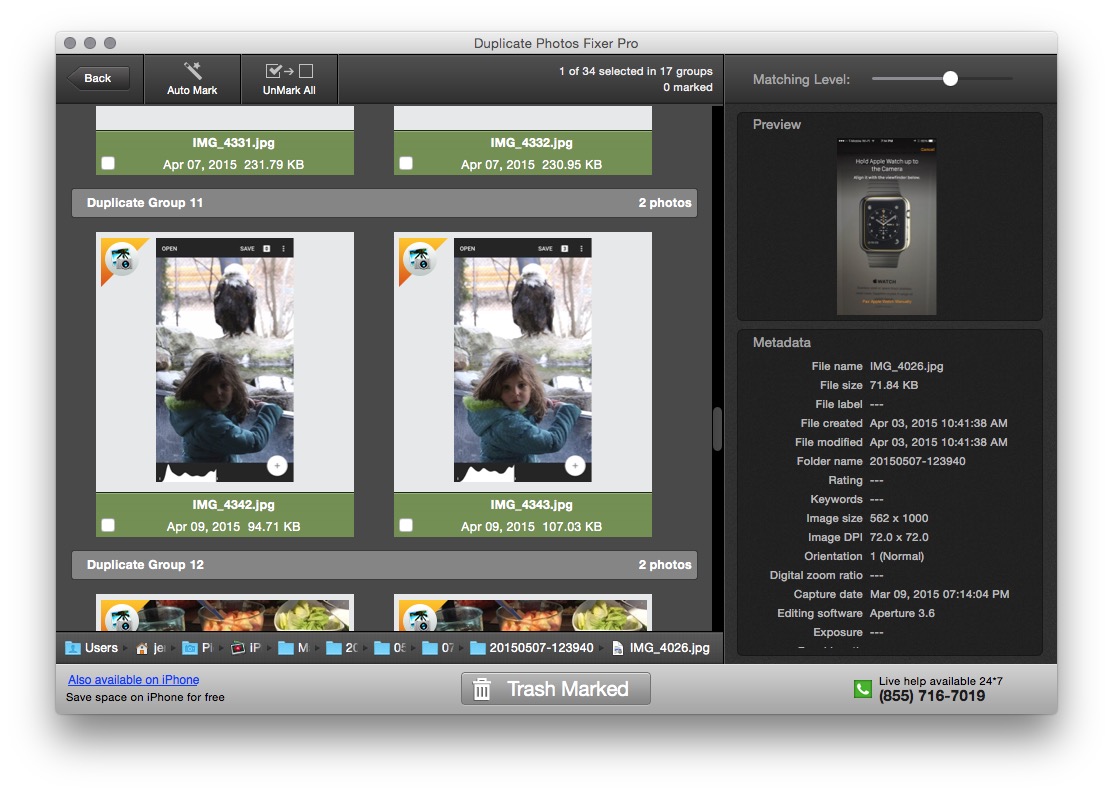Image resolution: width=1113 pixels, height=794 pixels.
Task: Click the green phone live help icon
Action: (x=862, y=689)
